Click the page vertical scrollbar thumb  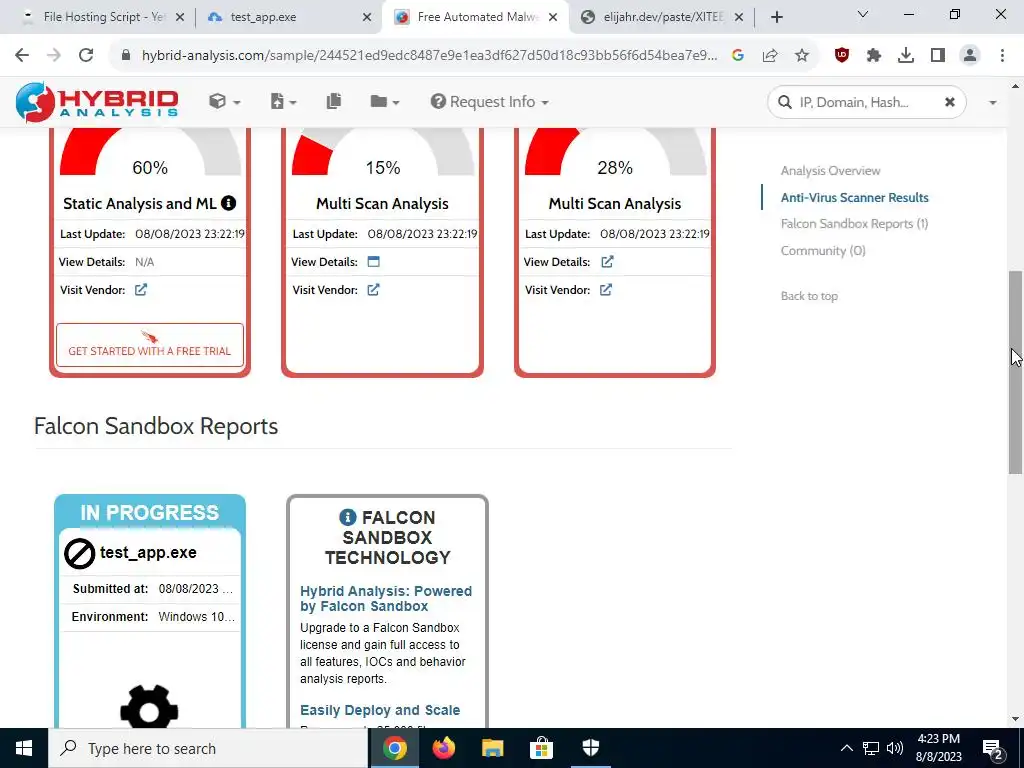pos(1016,372)
